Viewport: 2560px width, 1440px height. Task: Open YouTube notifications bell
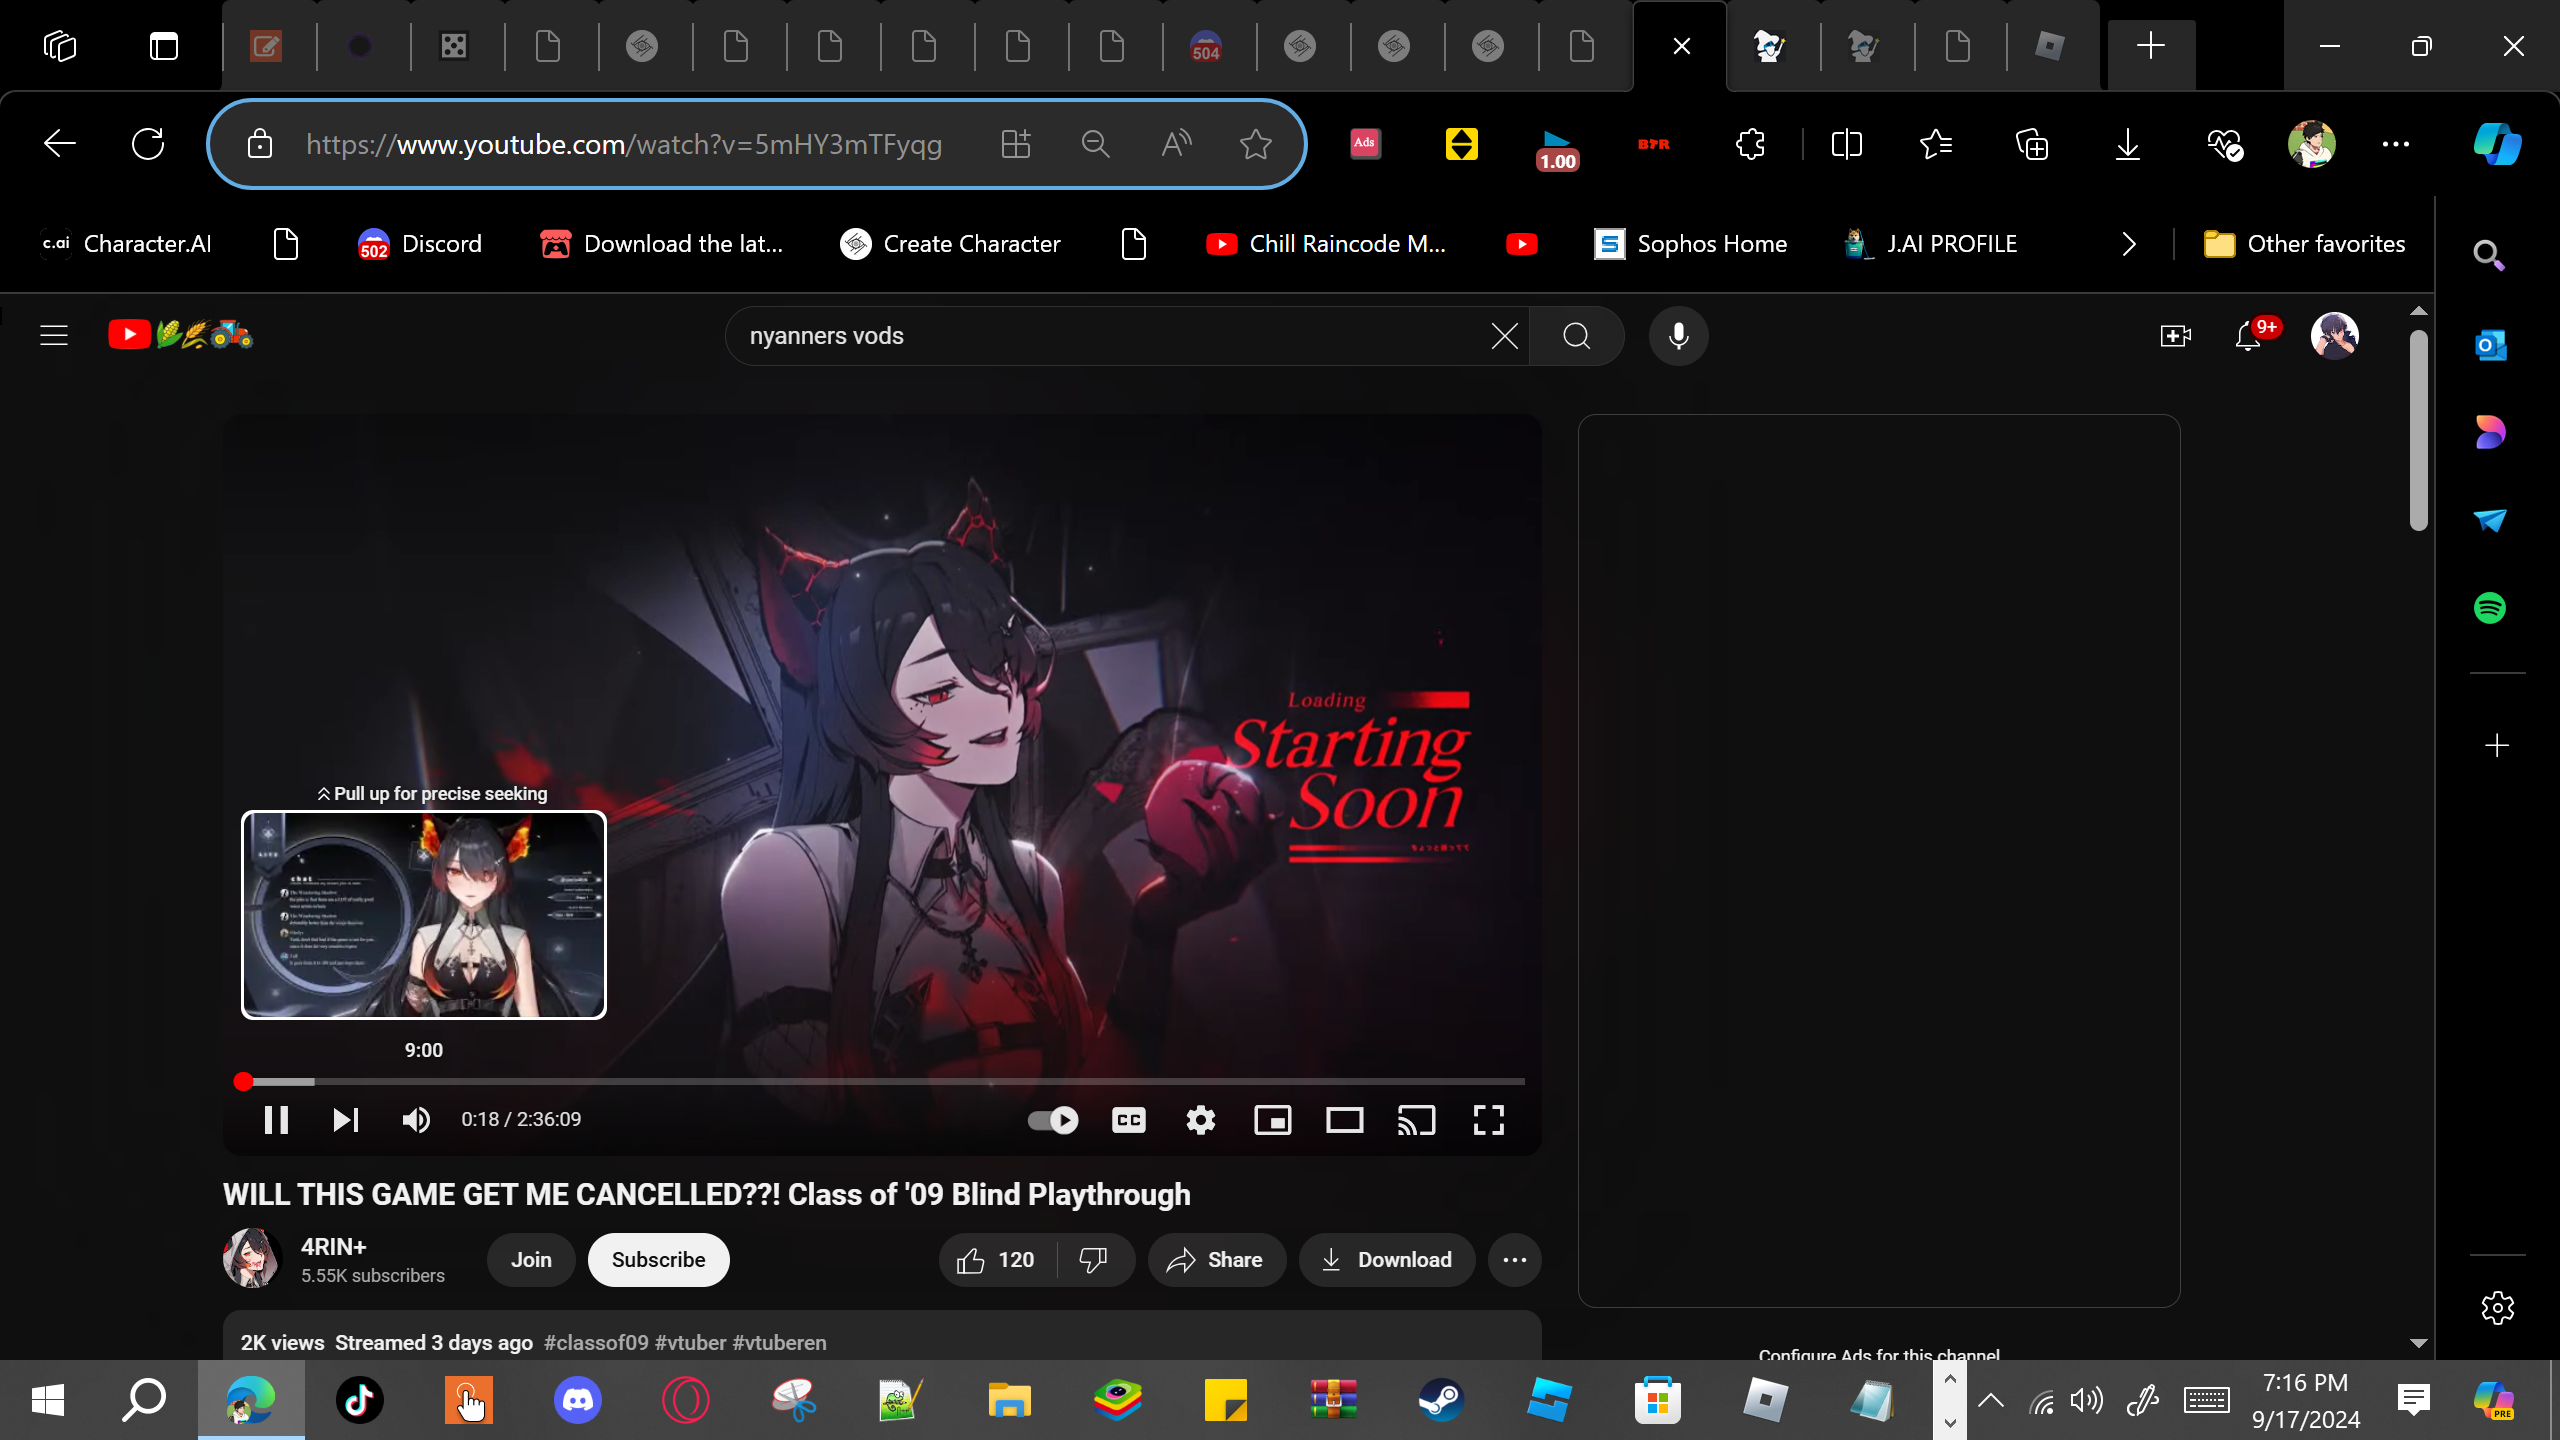tap(2248, 336)
